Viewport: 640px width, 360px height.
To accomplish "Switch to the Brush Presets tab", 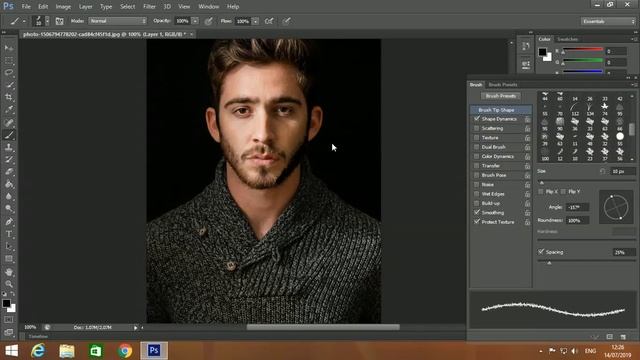I will (x=503, y=84).
